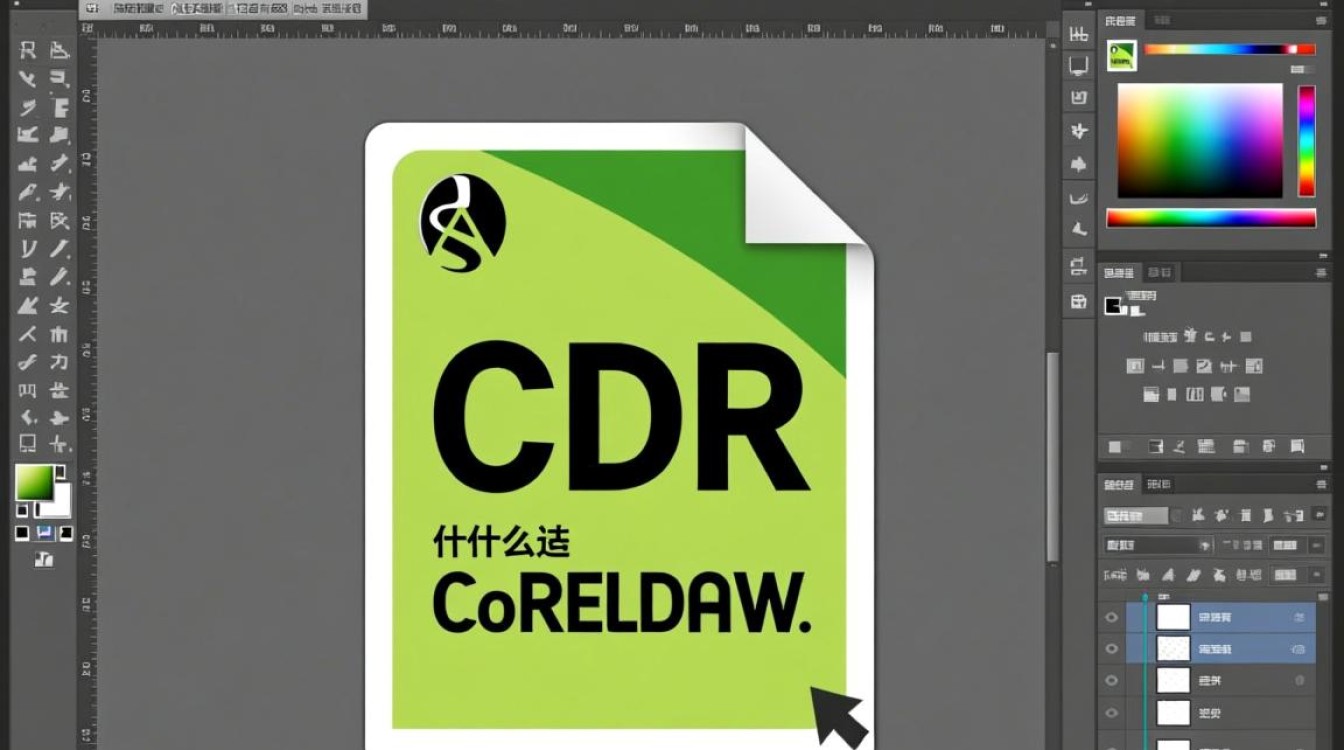Click the thin color slider at the color panel top
Viewport: 1344px width, 750px height.
pos(1228,49)
